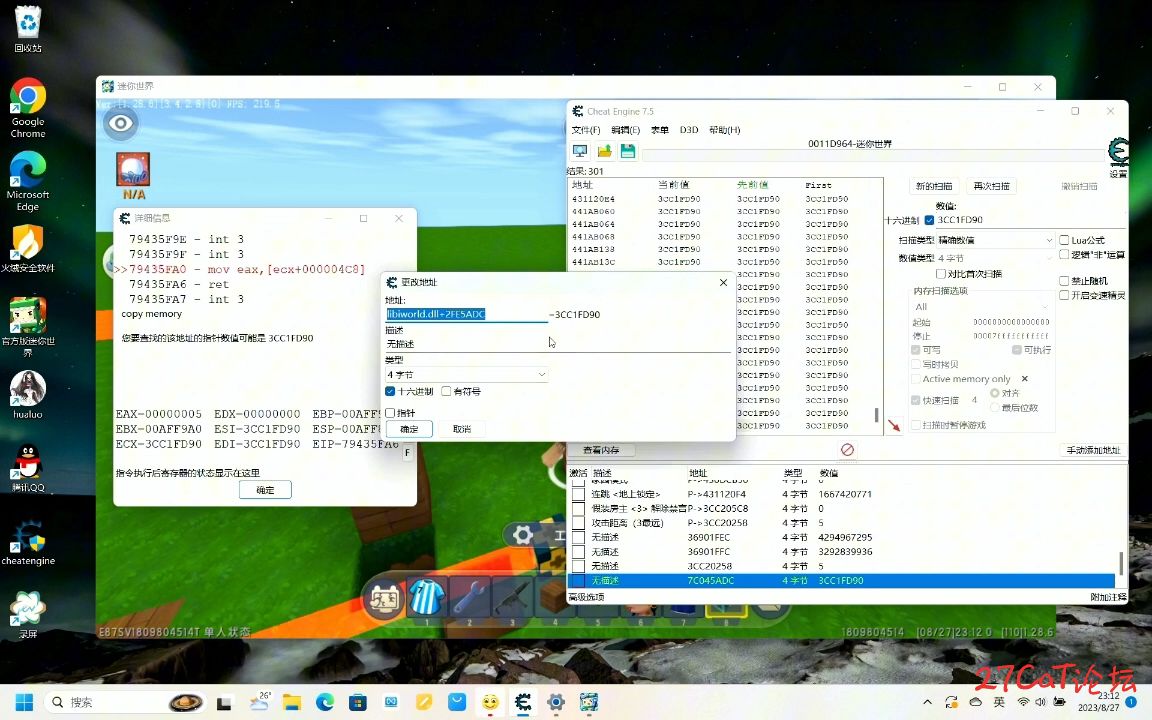Enable the 对比首次扫描 checkbox

(x=940, y=274)
